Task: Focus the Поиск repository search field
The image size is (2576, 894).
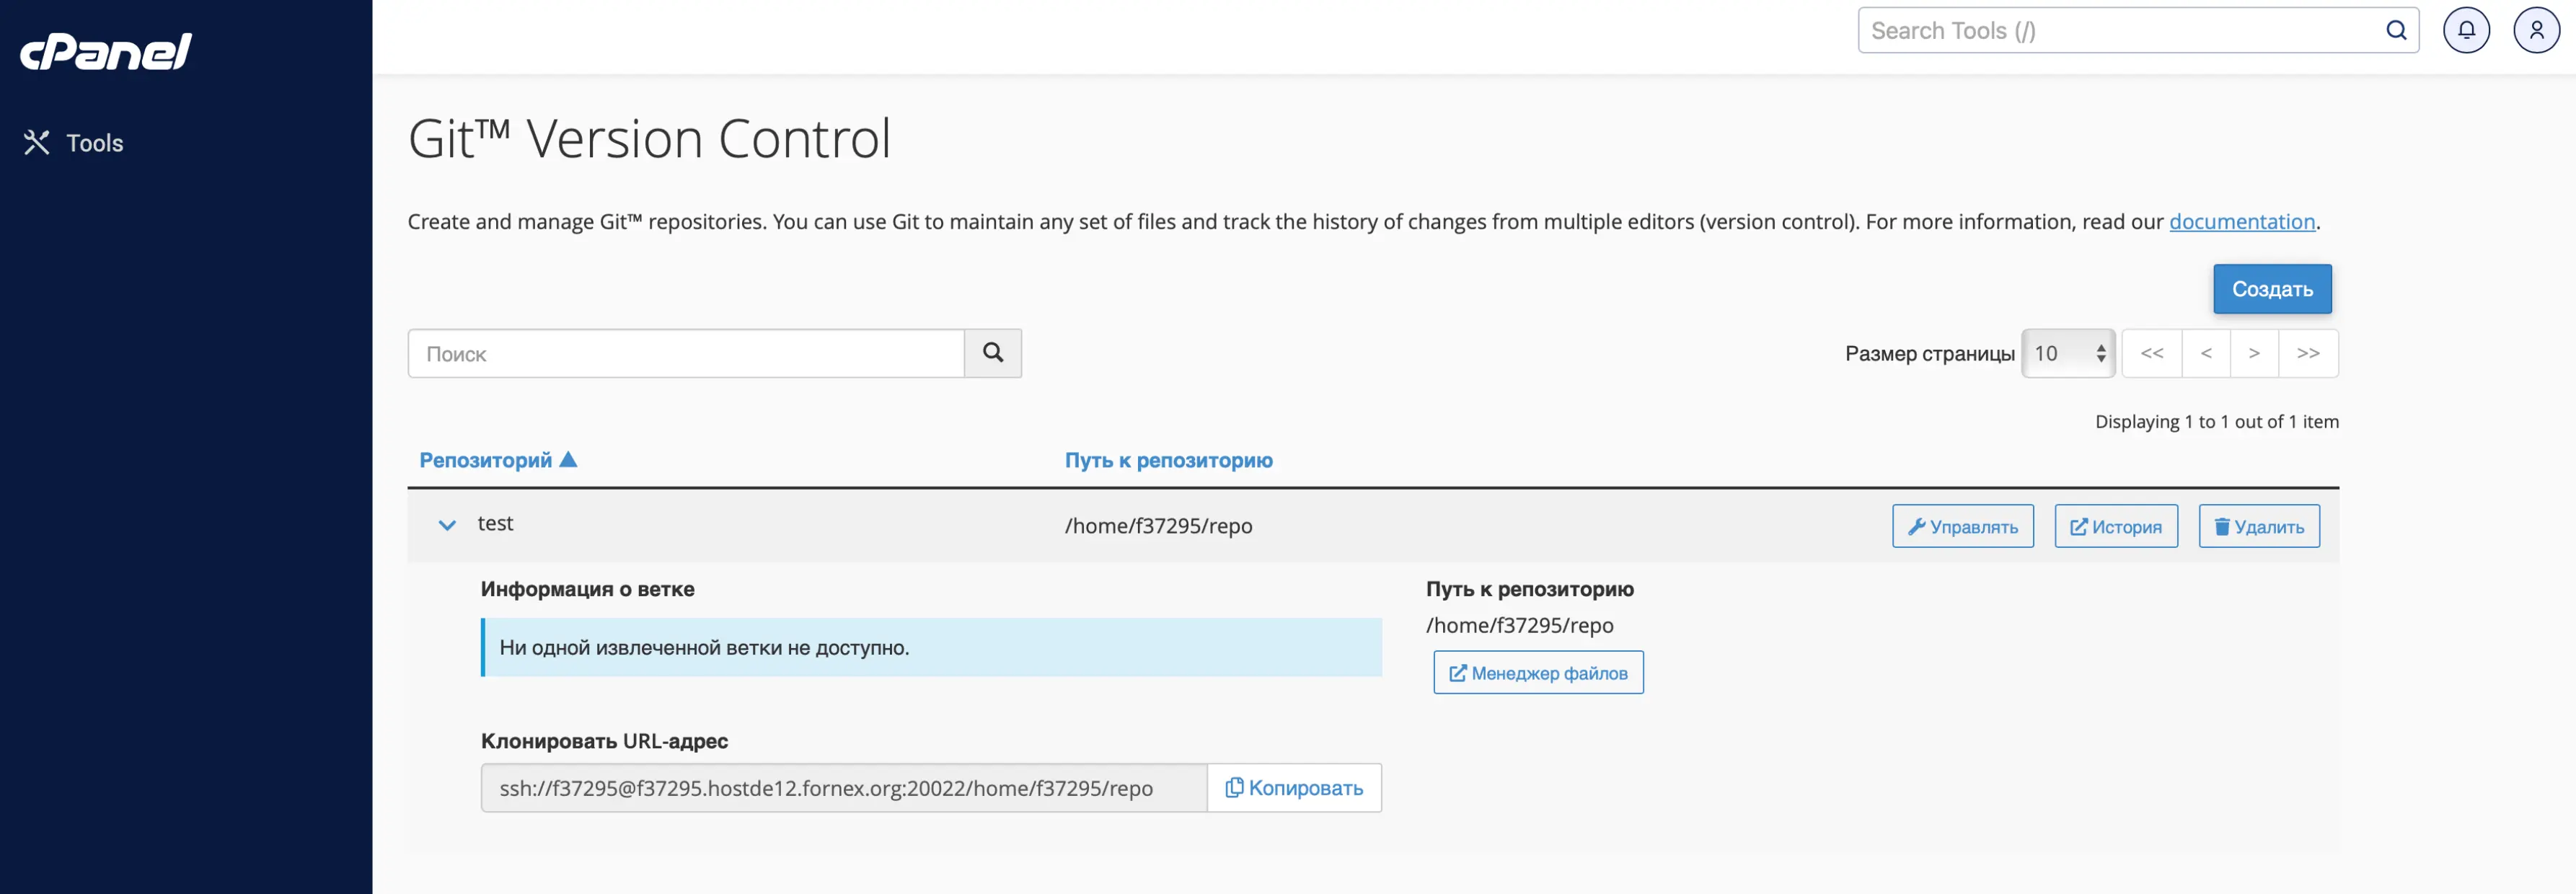Action: click(x=686, y=353)
